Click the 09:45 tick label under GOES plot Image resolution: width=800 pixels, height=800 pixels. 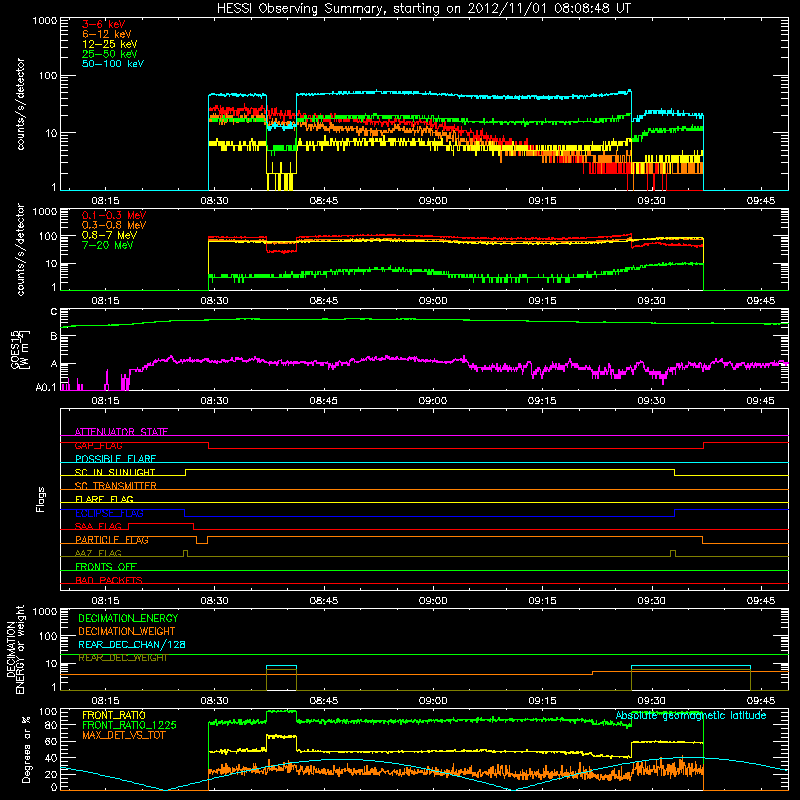tap(761, 401)
